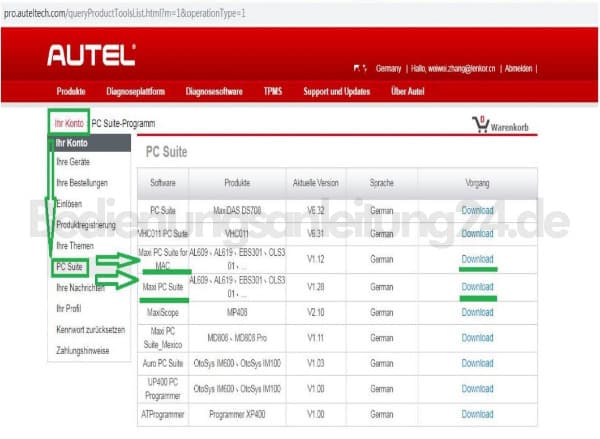Image resolution: width=600 pixels, height=439 pixels.
Task: Click the Software column header
Action: point(163,183)
